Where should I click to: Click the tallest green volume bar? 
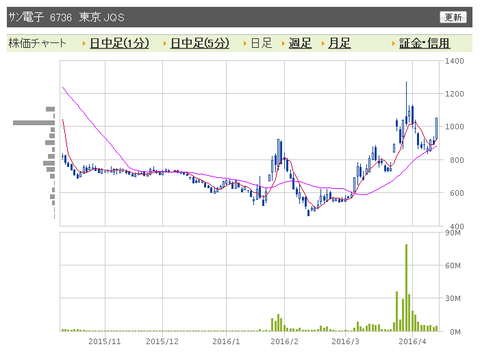[406, 288]
